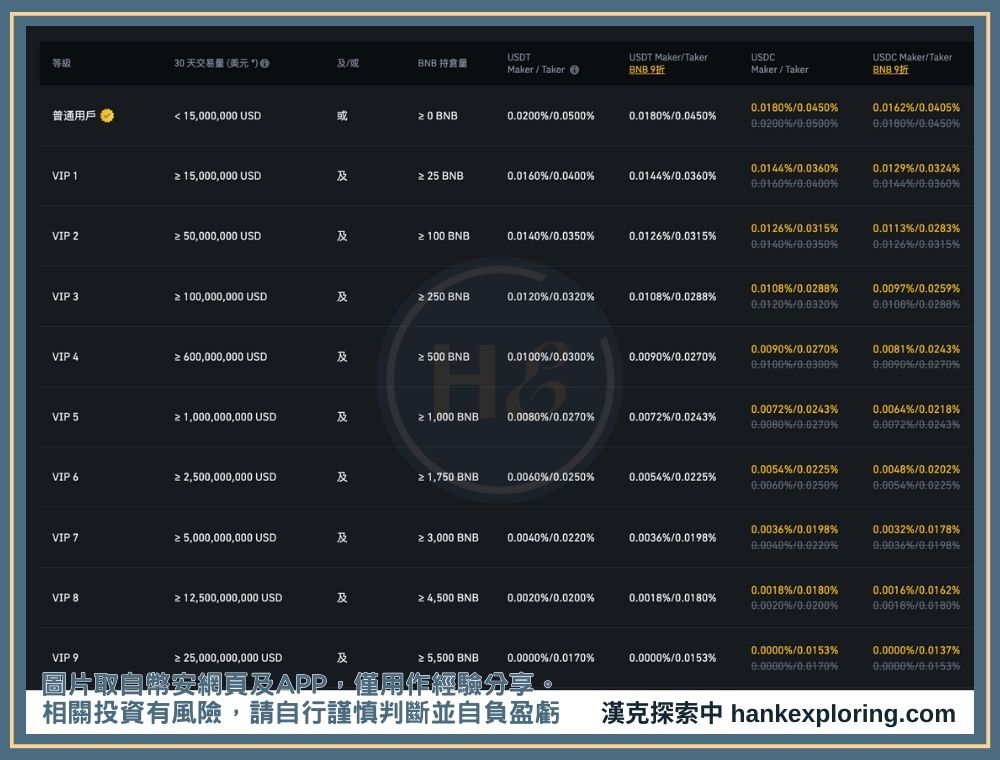Click the info icon beside 30 天交易量 header
1000x760 pixels.
(x=265, y=63)
